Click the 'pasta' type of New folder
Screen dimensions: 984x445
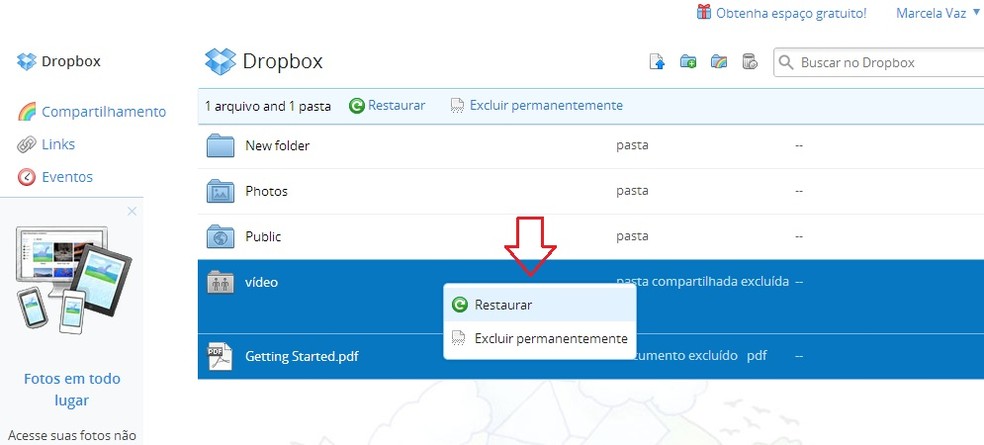(x=632, y=146)
